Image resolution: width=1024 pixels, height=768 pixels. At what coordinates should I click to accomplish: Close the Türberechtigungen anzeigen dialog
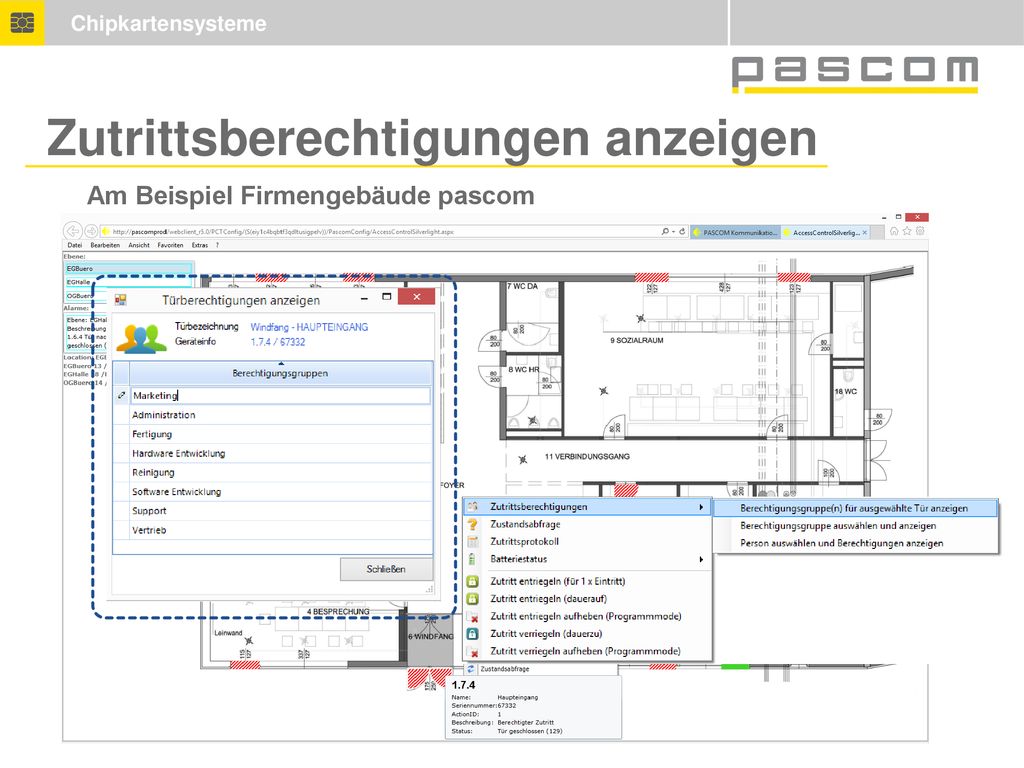pos(417,297)
